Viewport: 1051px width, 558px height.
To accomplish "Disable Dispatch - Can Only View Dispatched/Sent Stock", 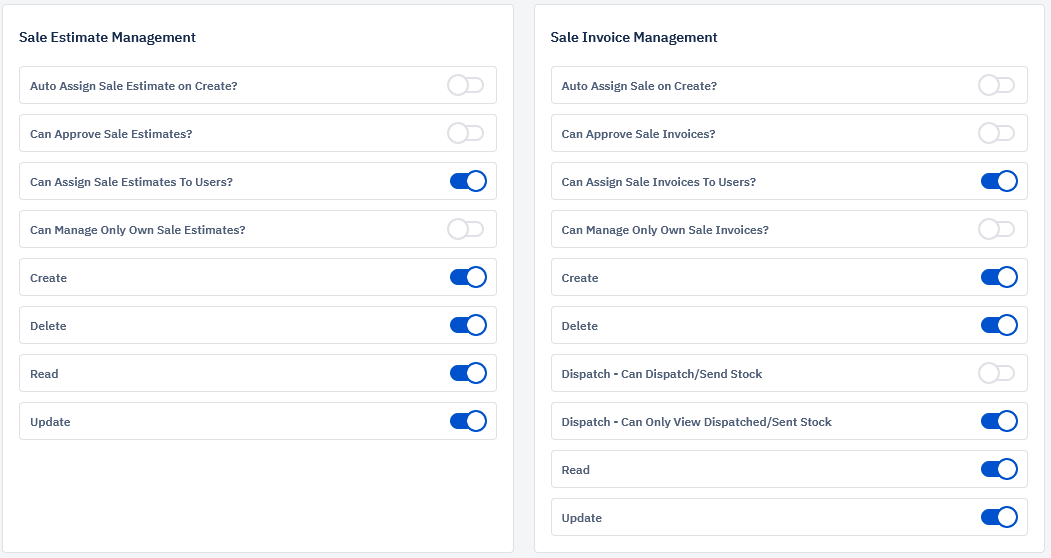I will pyautogui.click(x=999, y=421).
